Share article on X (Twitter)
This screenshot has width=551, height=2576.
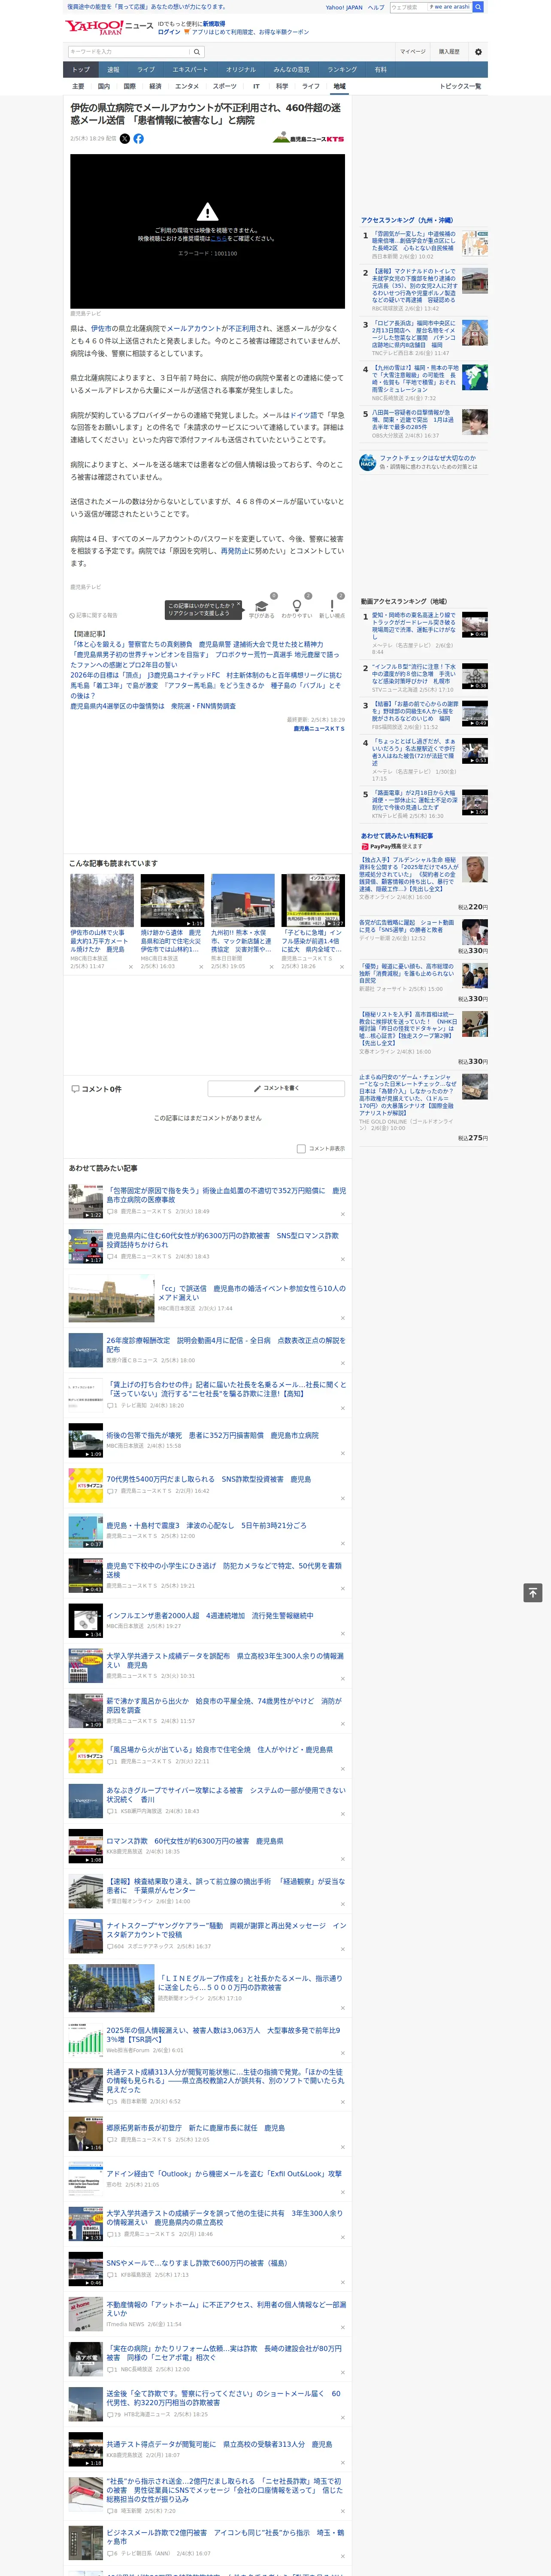coord(125,139)
